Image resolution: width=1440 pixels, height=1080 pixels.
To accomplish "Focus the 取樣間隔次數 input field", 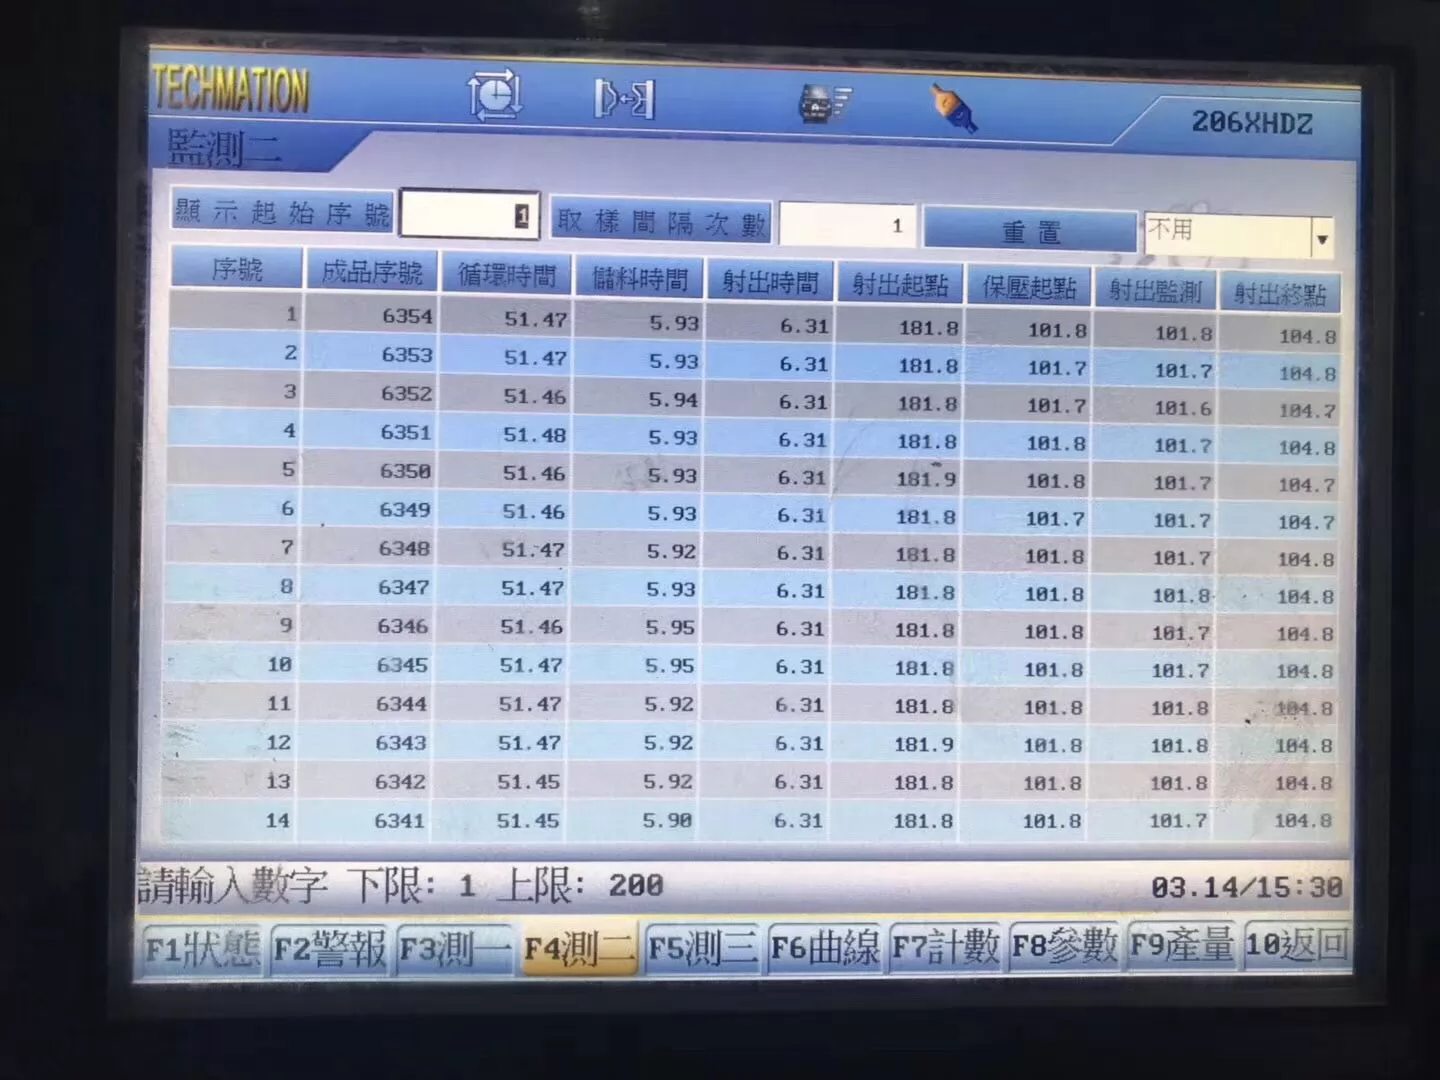I will pos(847,225).
